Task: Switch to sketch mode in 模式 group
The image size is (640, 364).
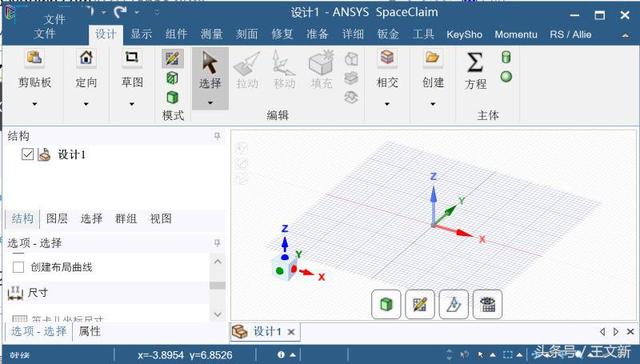Action: click(x=172, y=58)
